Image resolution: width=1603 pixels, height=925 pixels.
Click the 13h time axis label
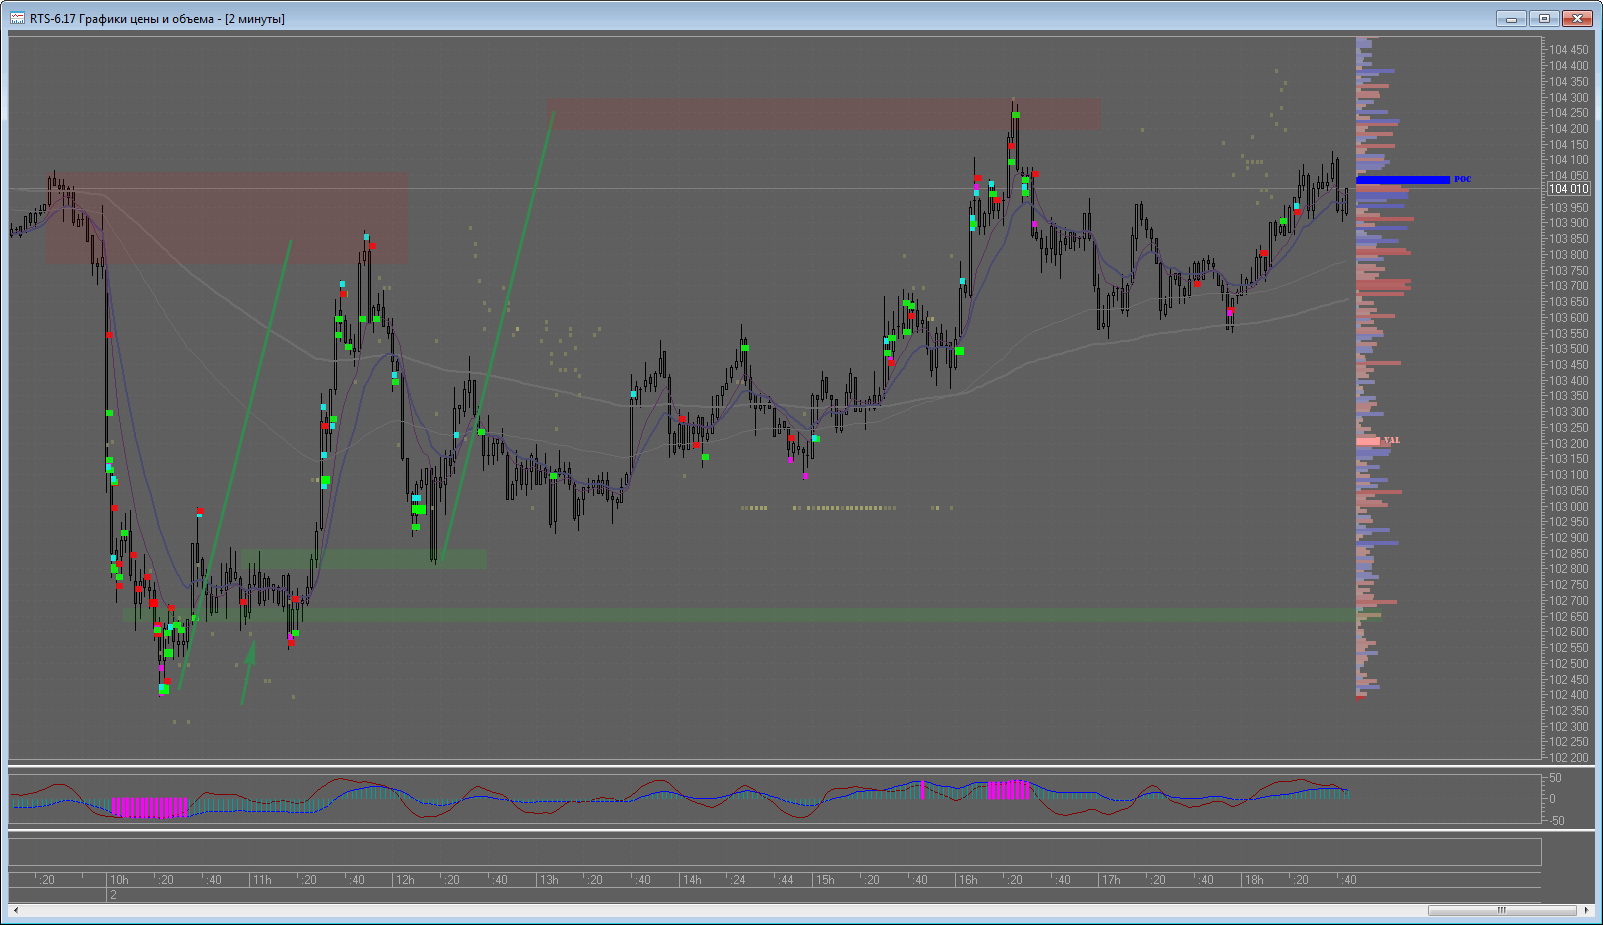549,880
